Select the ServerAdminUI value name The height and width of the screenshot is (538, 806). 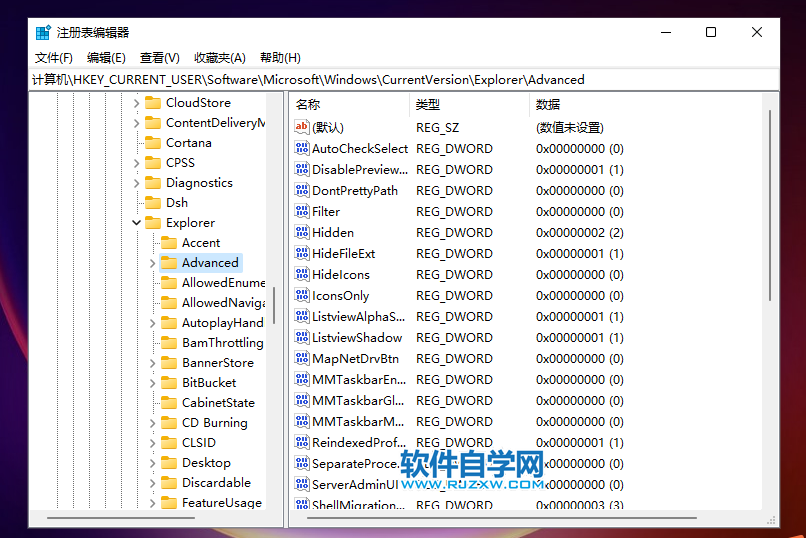(355, 485)
